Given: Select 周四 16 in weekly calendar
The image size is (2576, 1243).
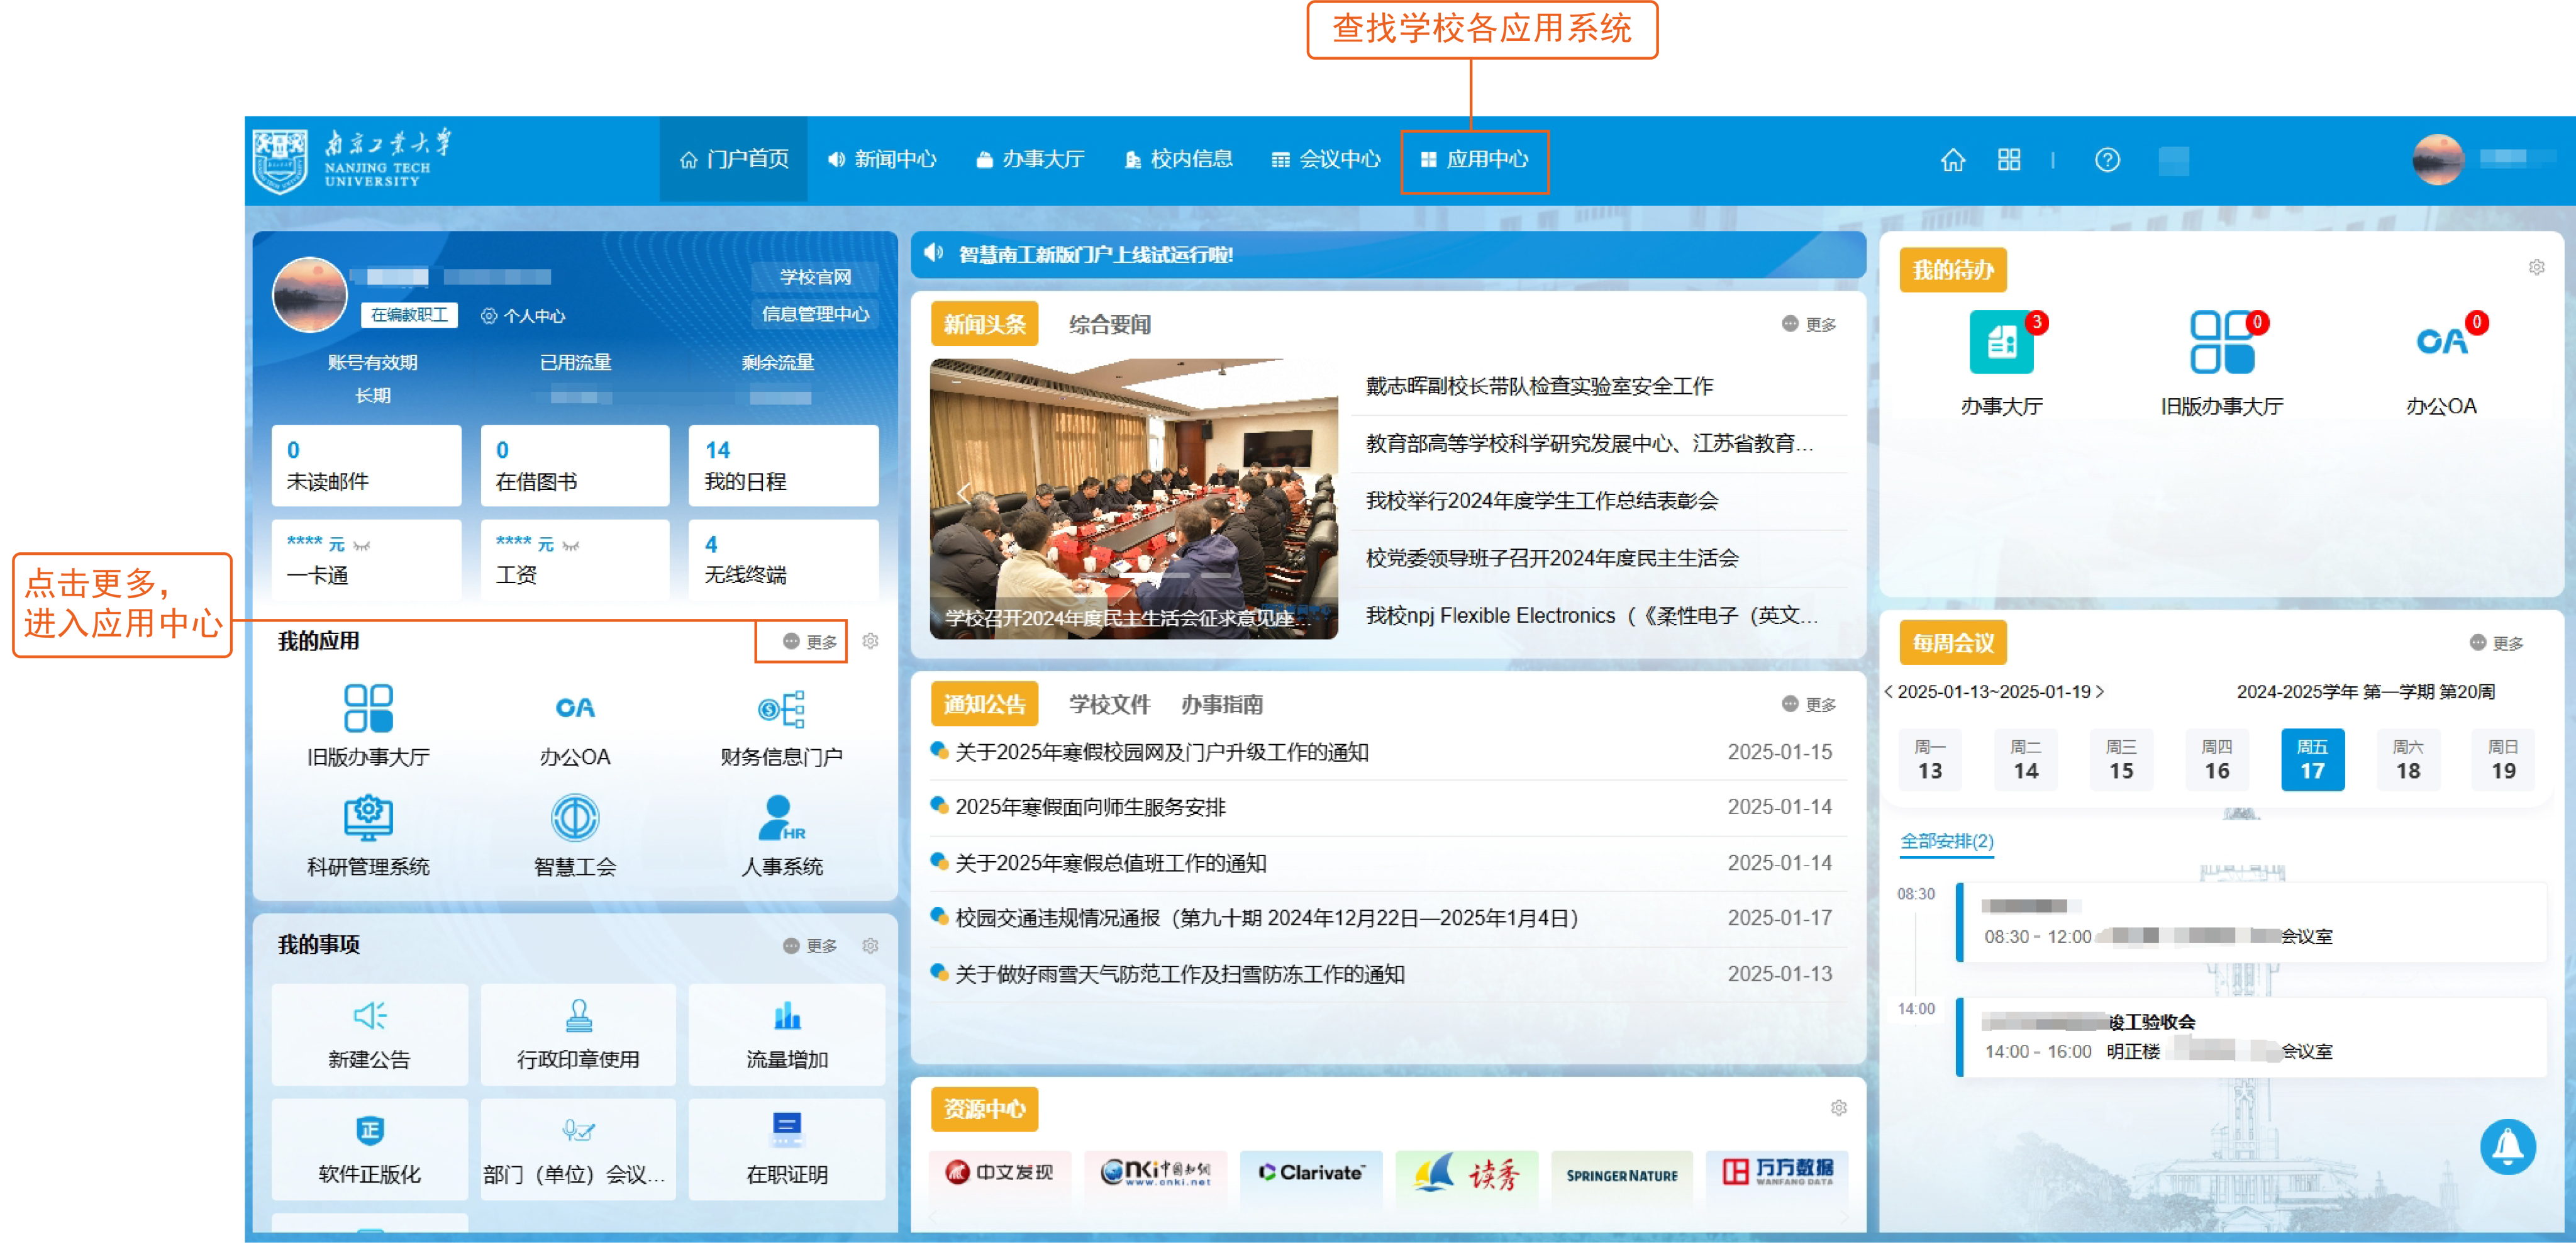Looking at the screenshot, I should tap(2216, 760).
